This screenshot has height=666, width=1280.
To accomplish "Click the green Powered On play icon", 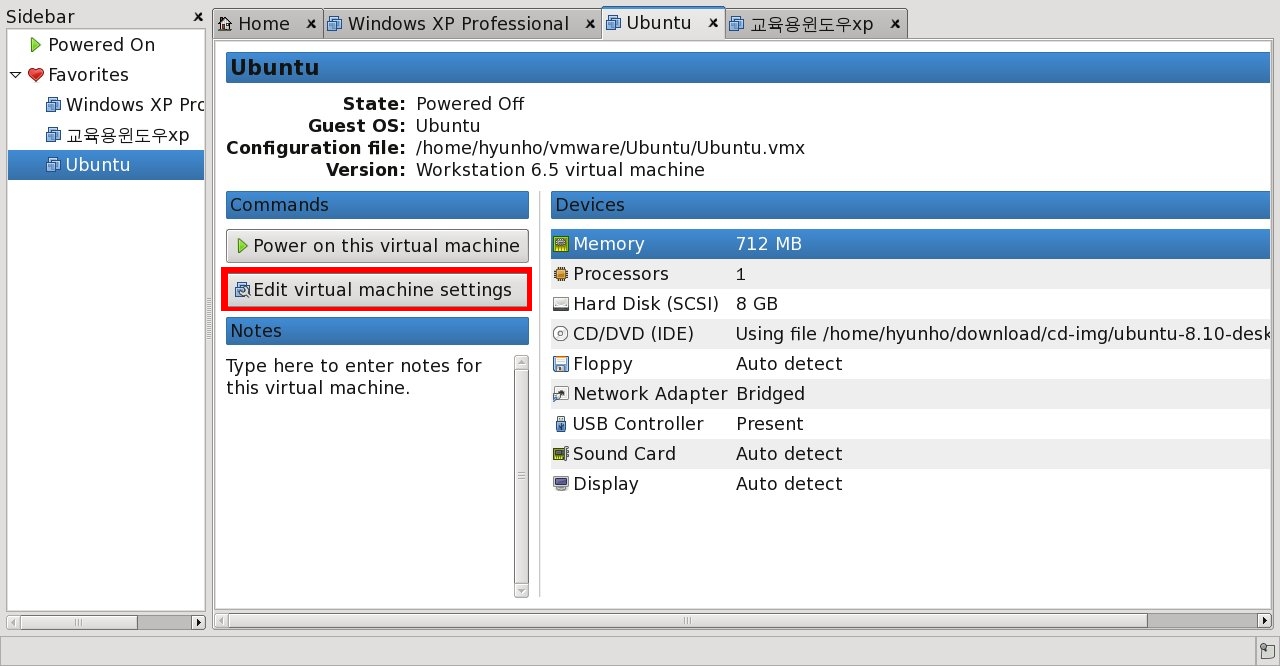I will (x=36, y=45).
